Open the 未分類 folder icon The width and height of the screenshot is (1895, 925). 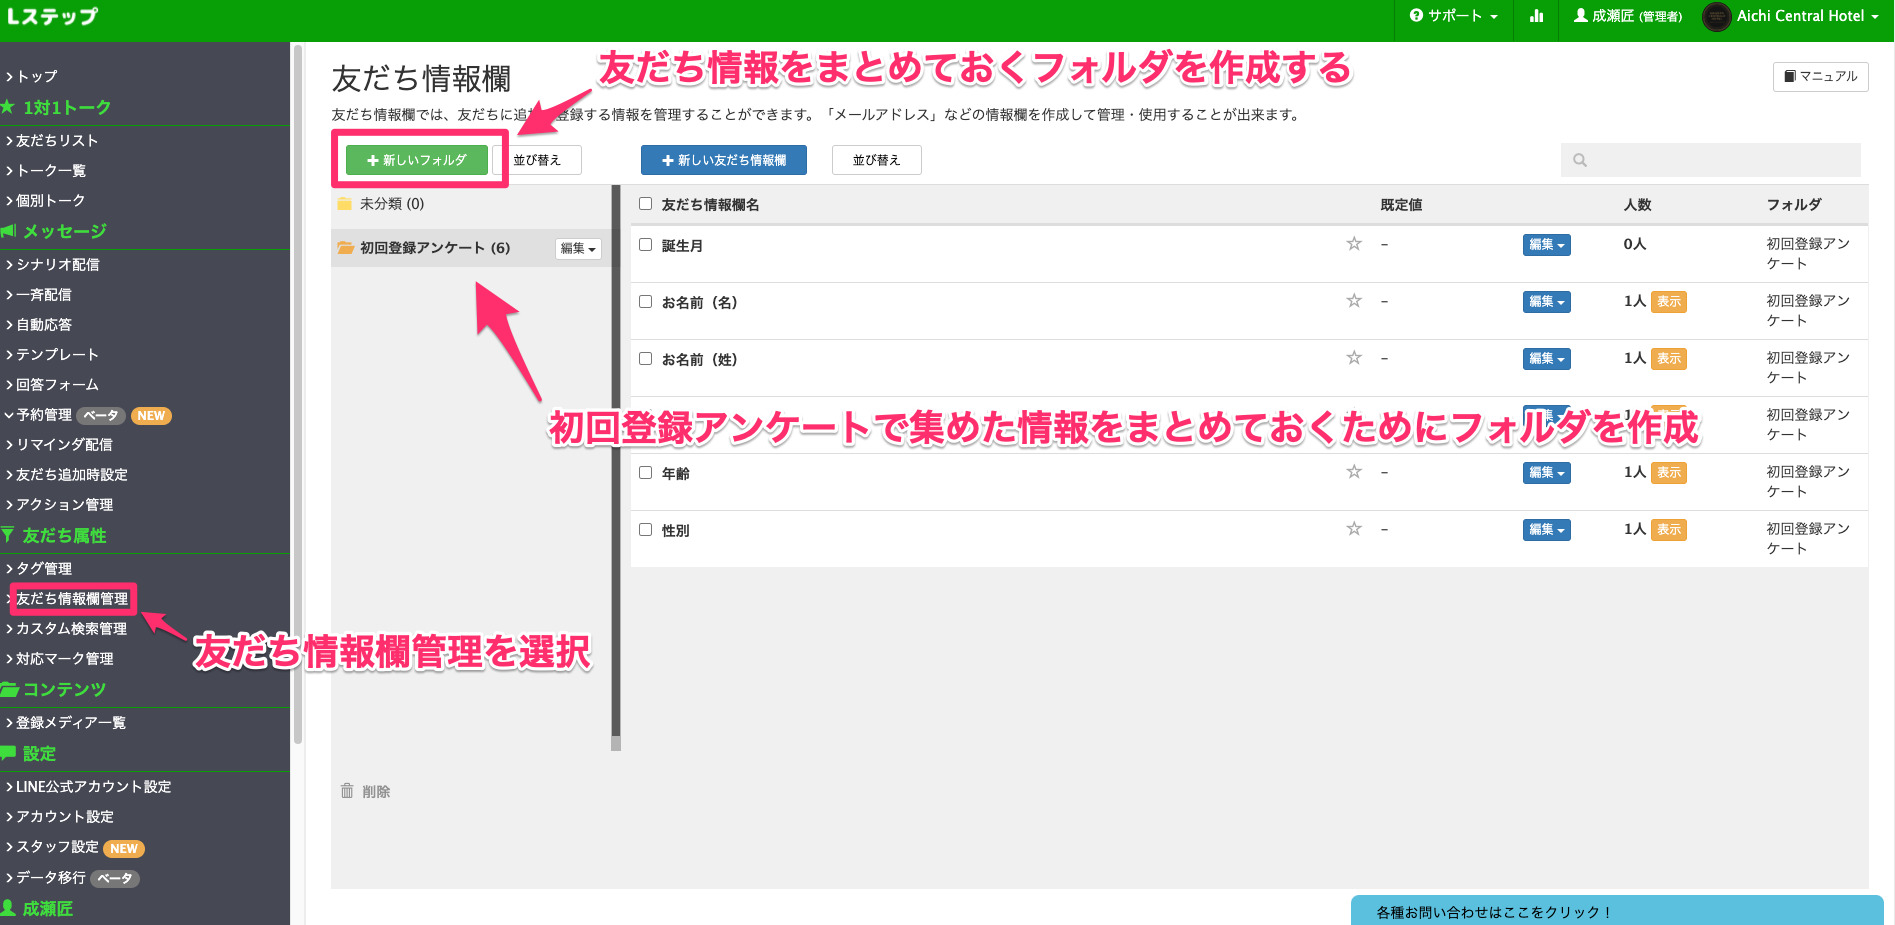(345, 204)
